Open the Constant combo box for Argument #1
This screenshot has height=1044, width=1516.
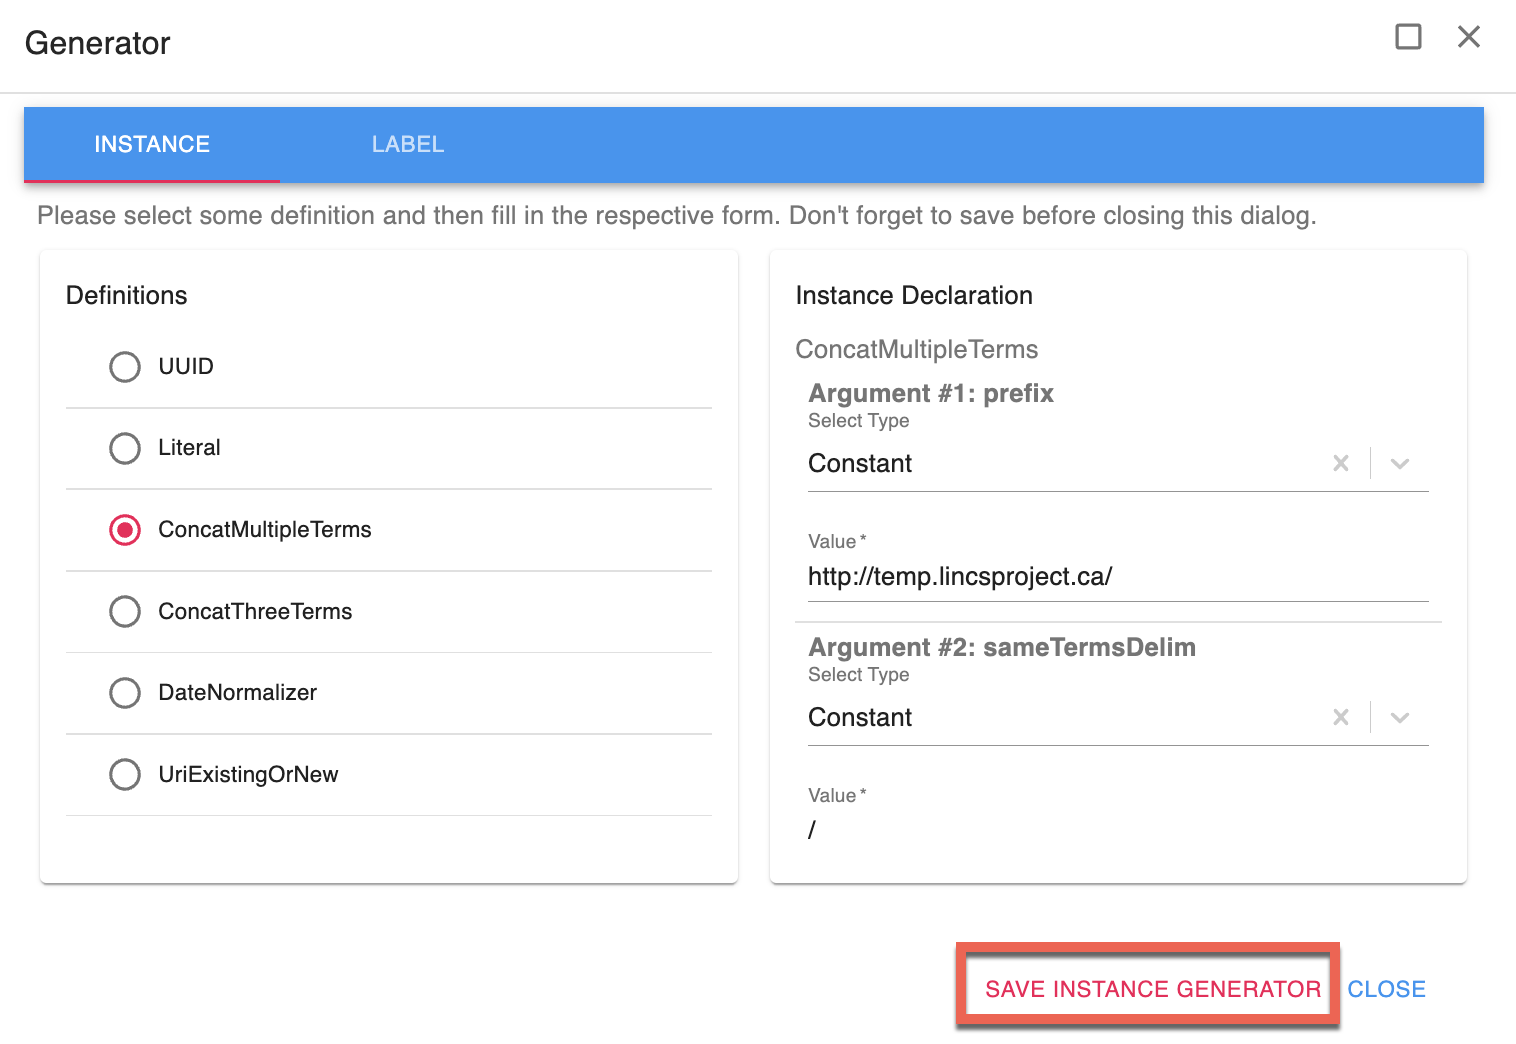pos(1060,464)
